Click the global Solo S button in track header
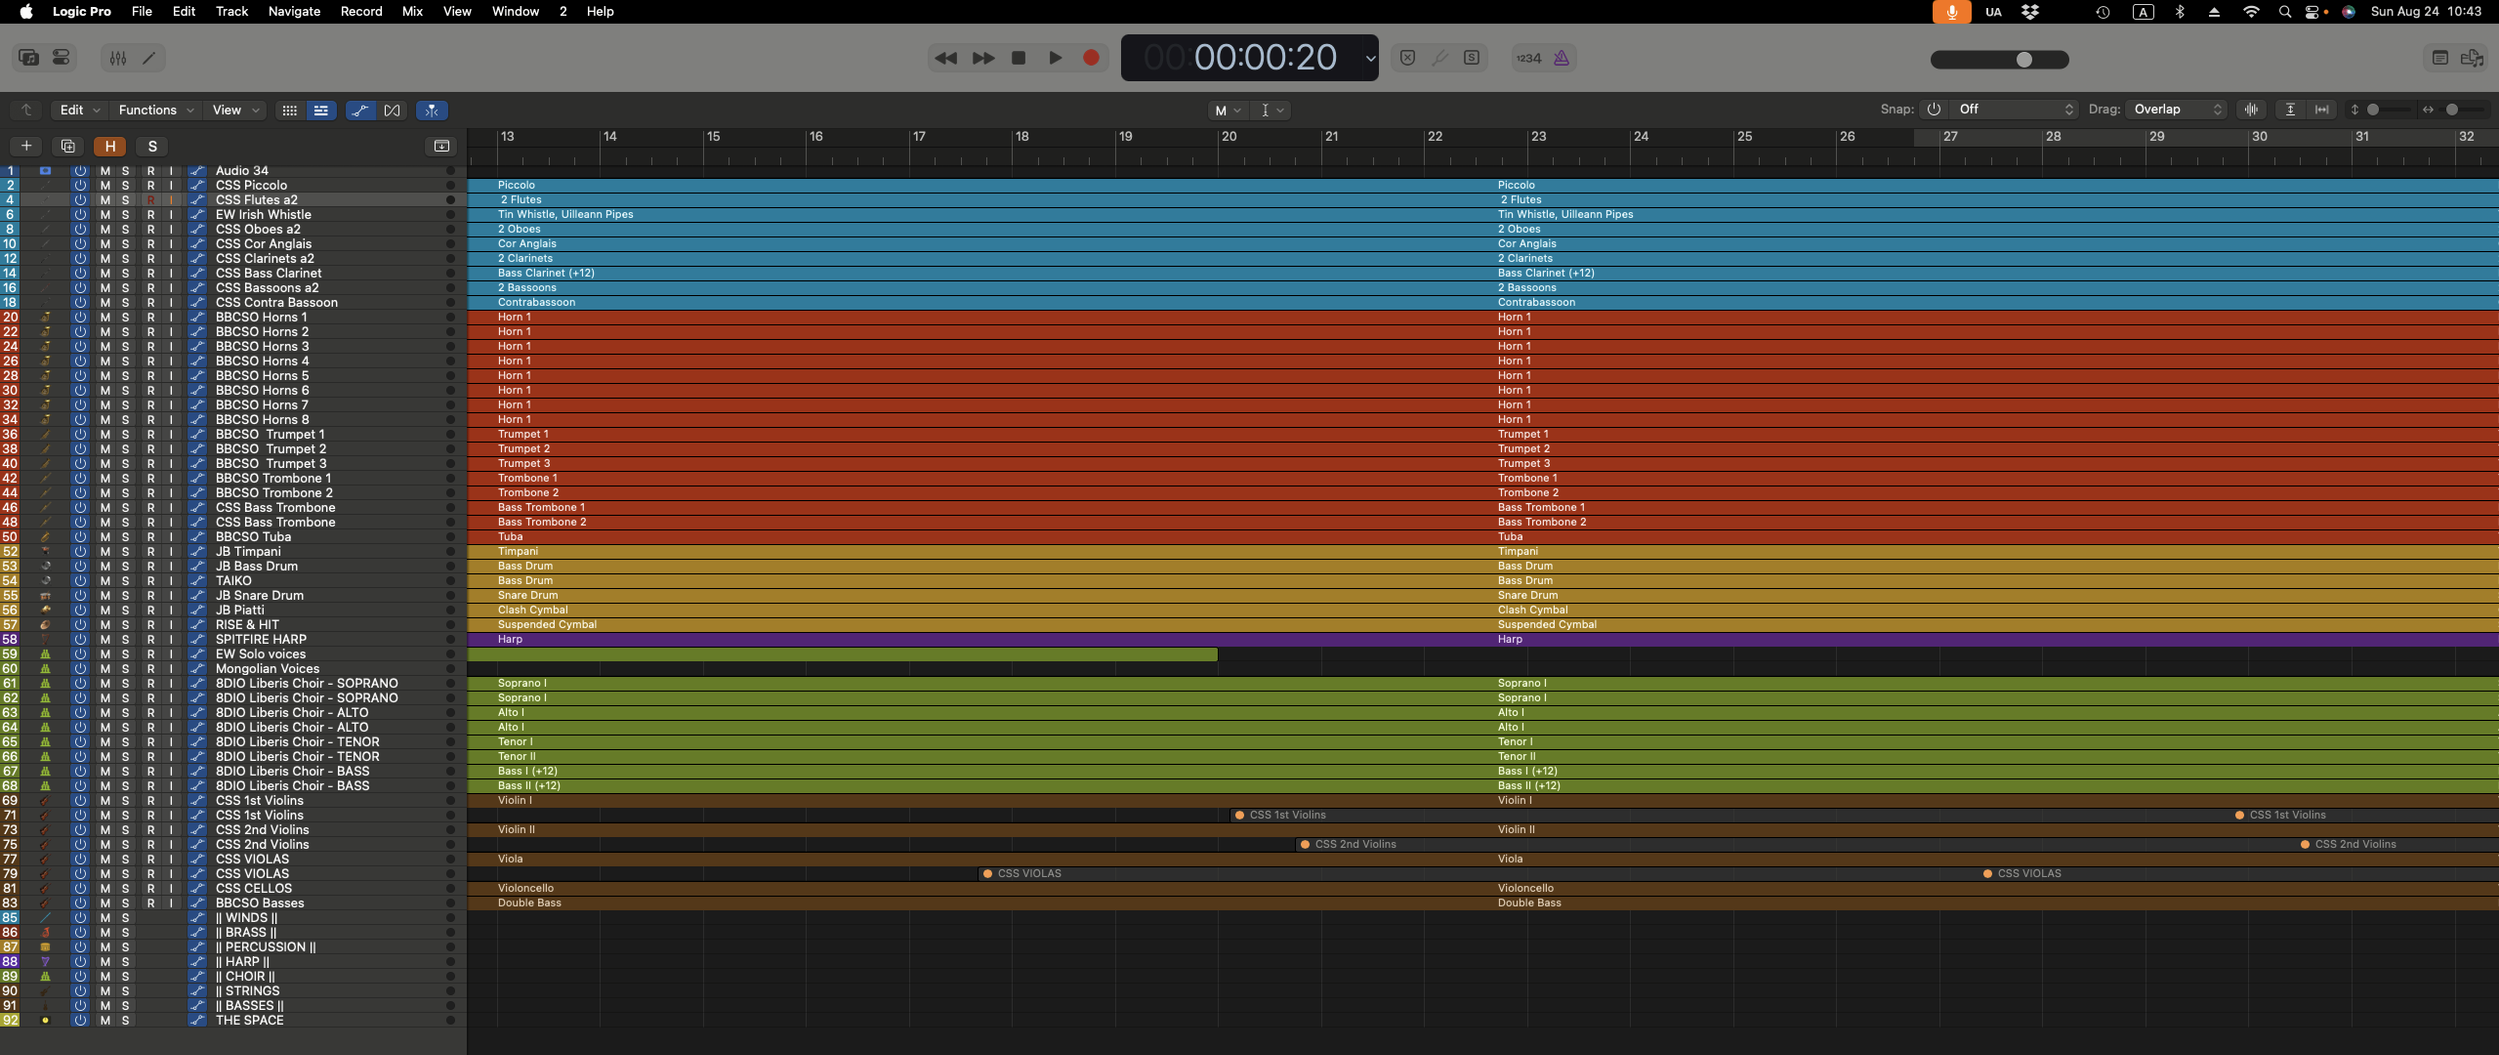 tap(152, 146)
